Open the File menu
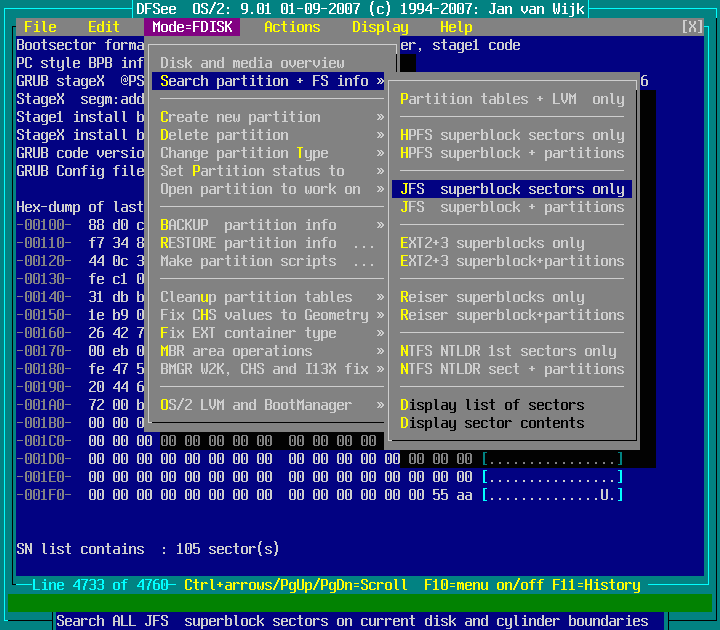Screen dimensions: 720x630 pos(40,27)
